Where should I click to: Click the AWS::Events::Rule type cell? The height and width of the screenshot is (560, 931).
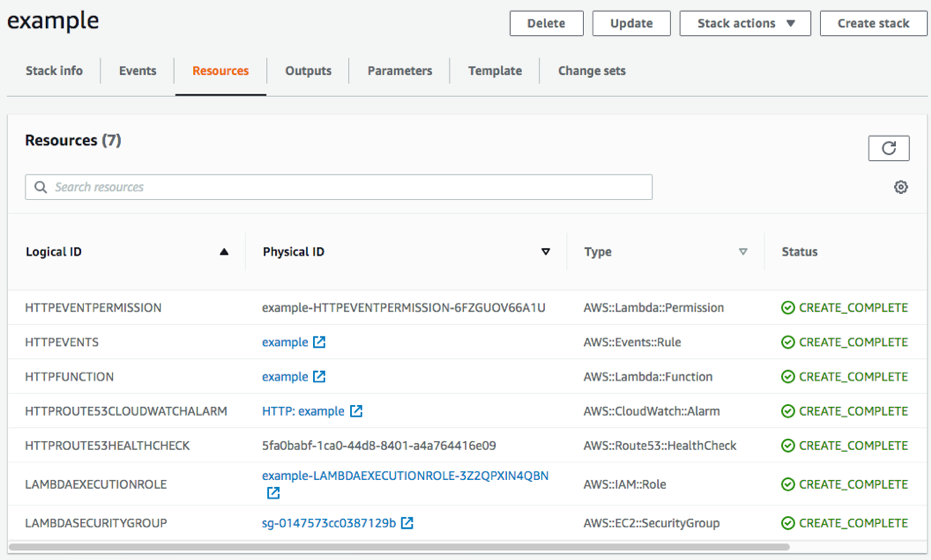click(x=632, y=342)
